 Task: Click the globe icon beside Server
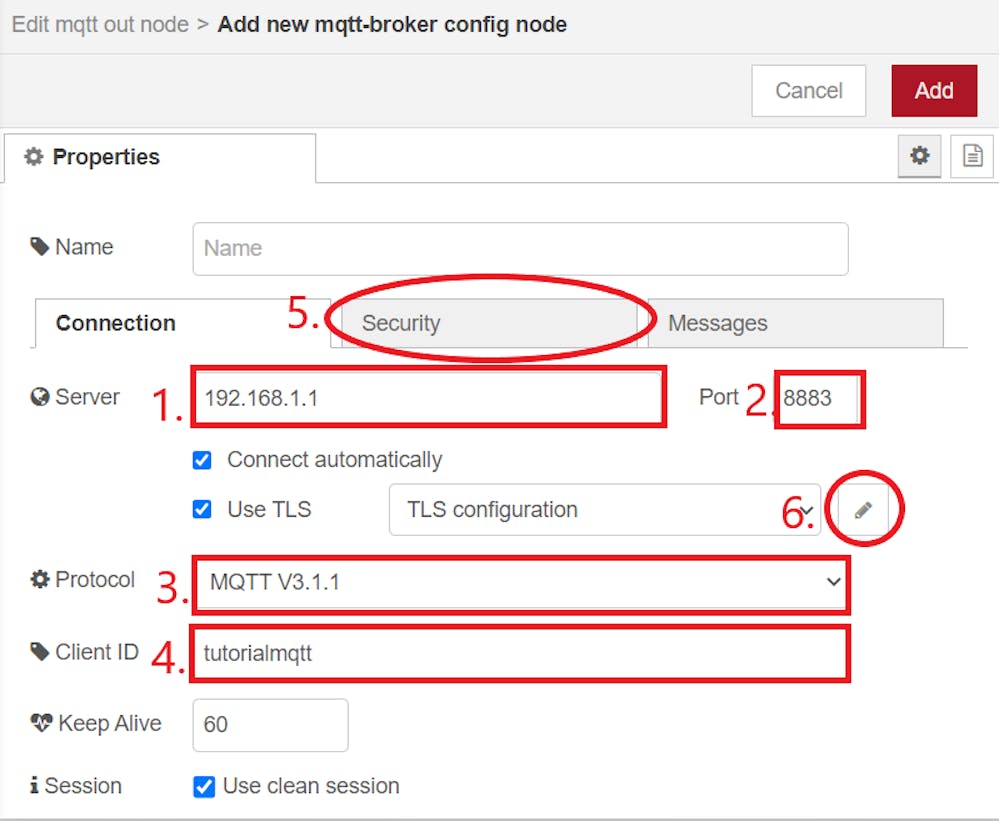tap(40, 397)
